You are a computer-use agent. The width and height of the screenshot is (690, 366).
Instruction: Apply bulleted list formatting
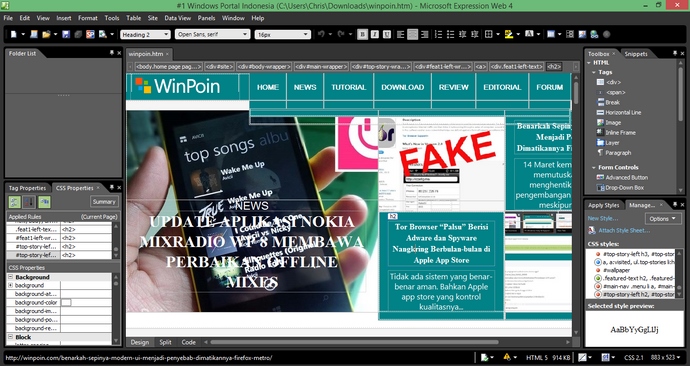(451, 34)
